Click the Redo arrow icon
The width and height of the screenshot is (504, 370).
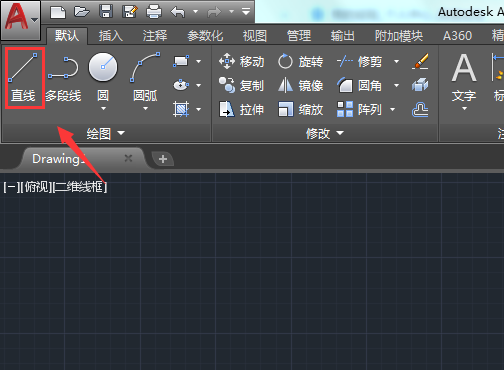point(214,13)
